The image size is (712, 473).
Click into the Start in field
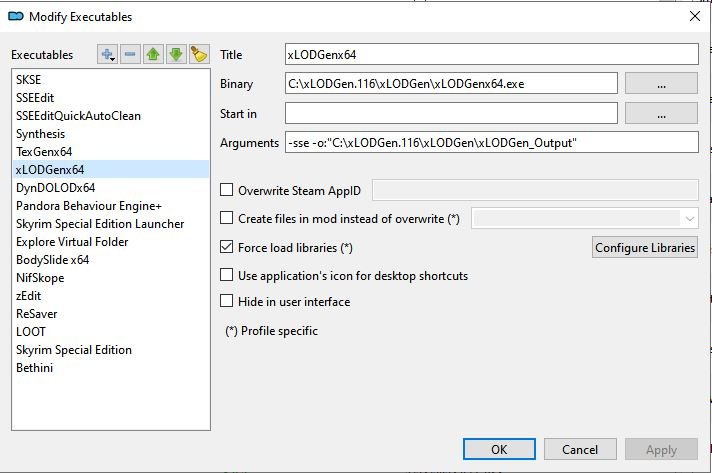pyautogui.click(x=451, y=113)
